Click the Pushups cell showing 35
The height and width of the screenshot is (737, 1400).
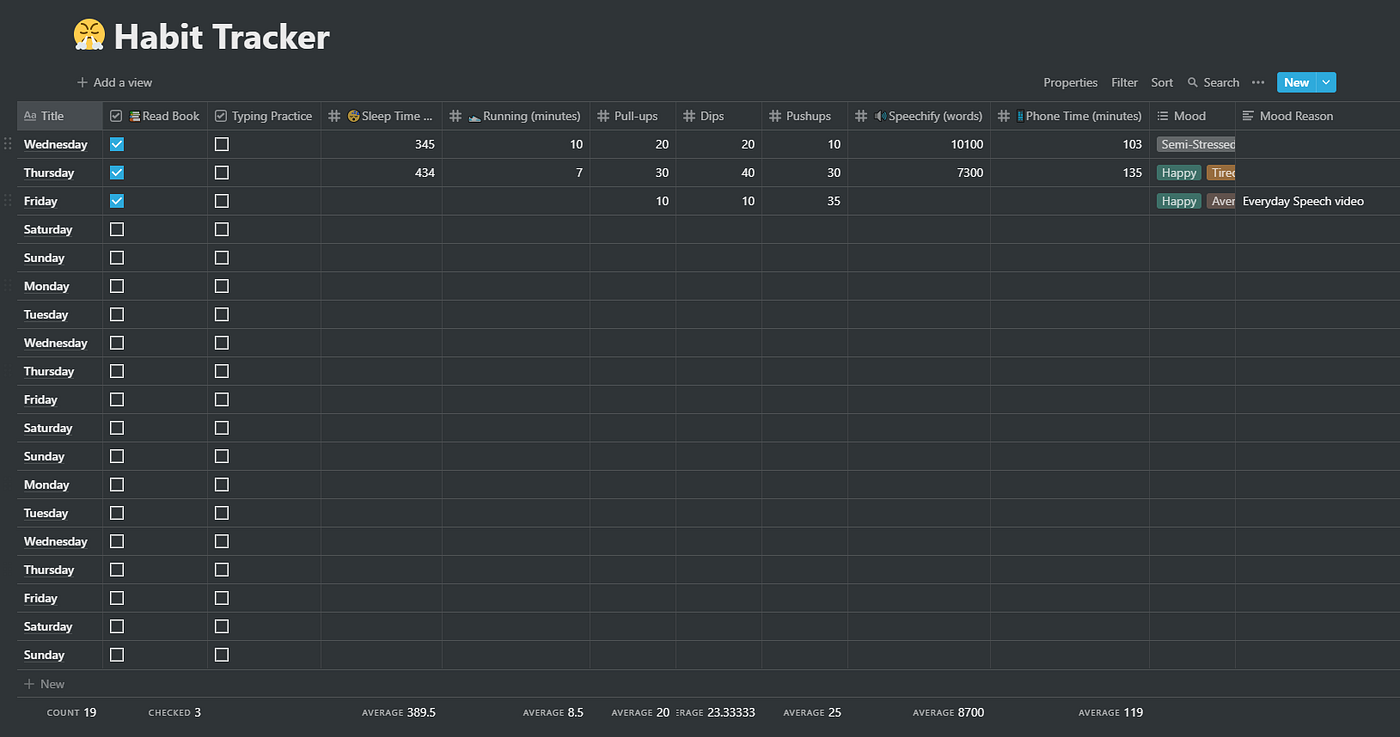click(805, 201)
